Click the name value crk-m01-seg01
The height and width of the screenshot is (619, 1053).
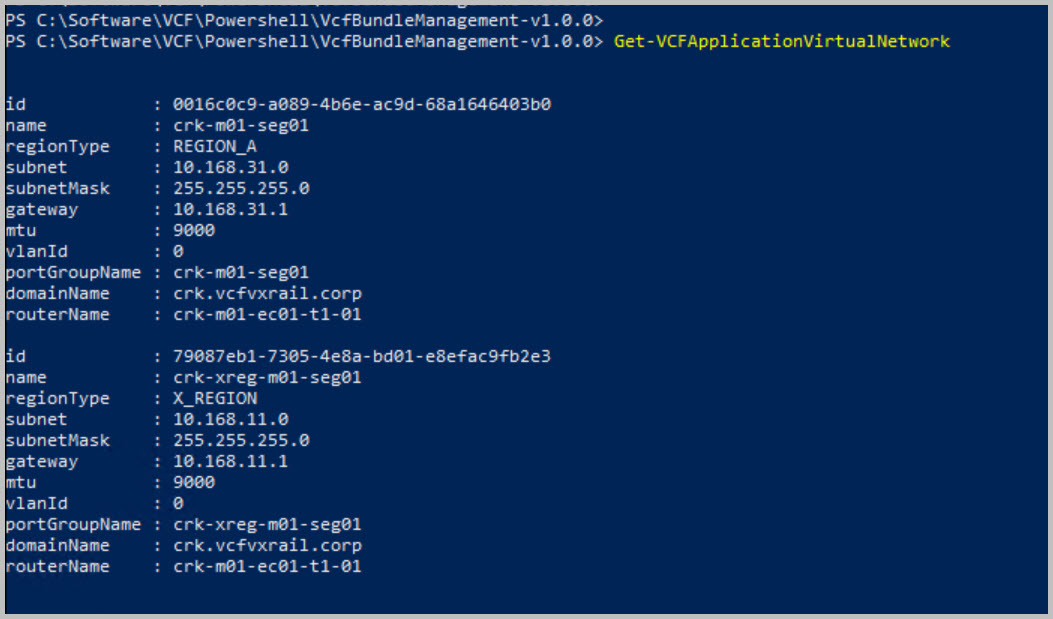[x=241, y=125]
